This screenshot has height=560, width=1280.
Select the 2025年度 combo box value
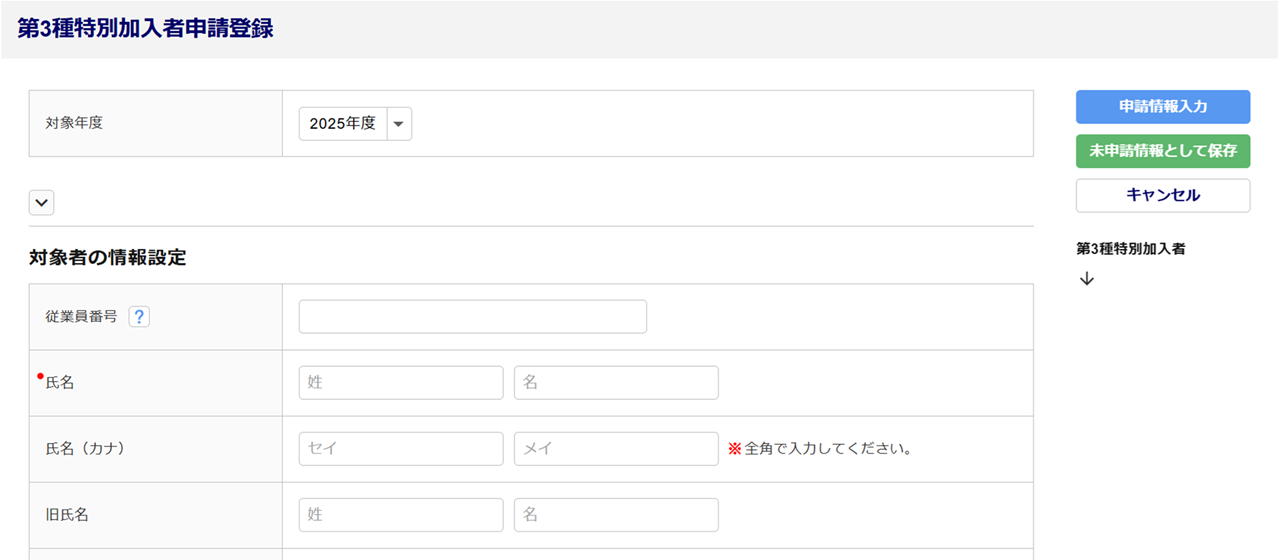(343, 124)
